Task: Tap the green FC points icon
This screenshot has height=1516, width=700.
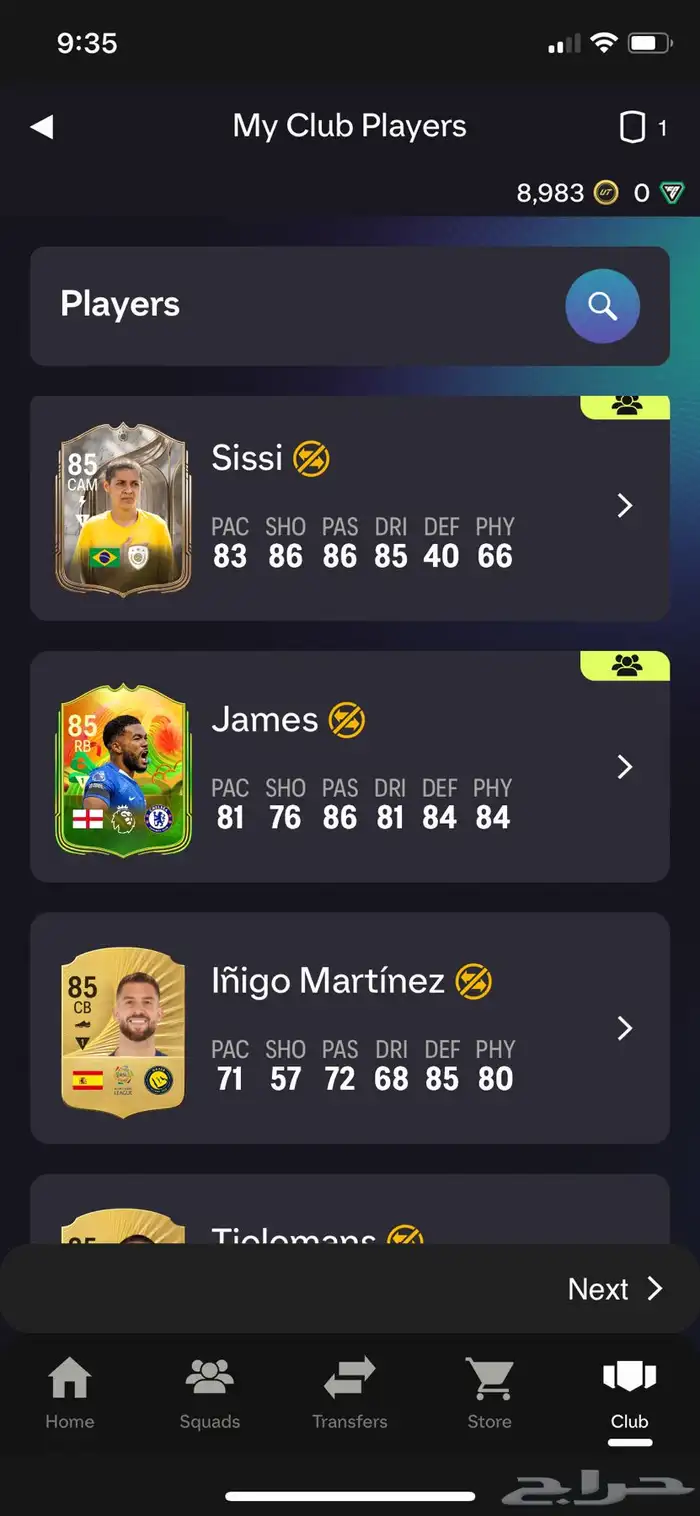Action: pyautogui.click(x=672, y=193)
